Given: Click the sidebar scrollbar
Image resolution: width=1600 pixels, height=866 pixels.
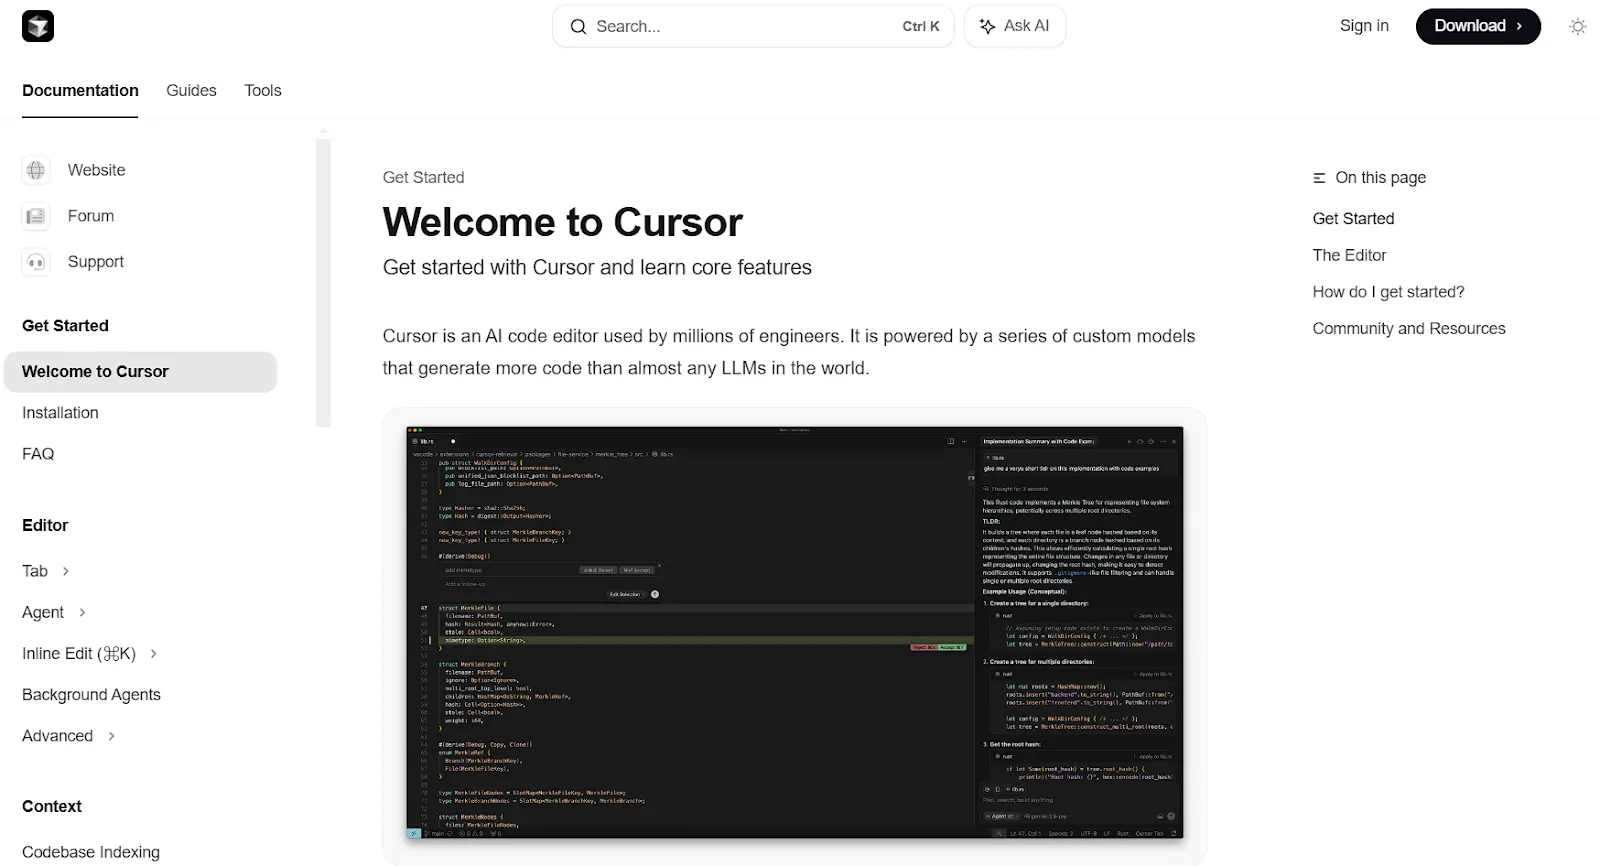Looking at the screenshot, I should pyautogui.click(x=323, y=283).
